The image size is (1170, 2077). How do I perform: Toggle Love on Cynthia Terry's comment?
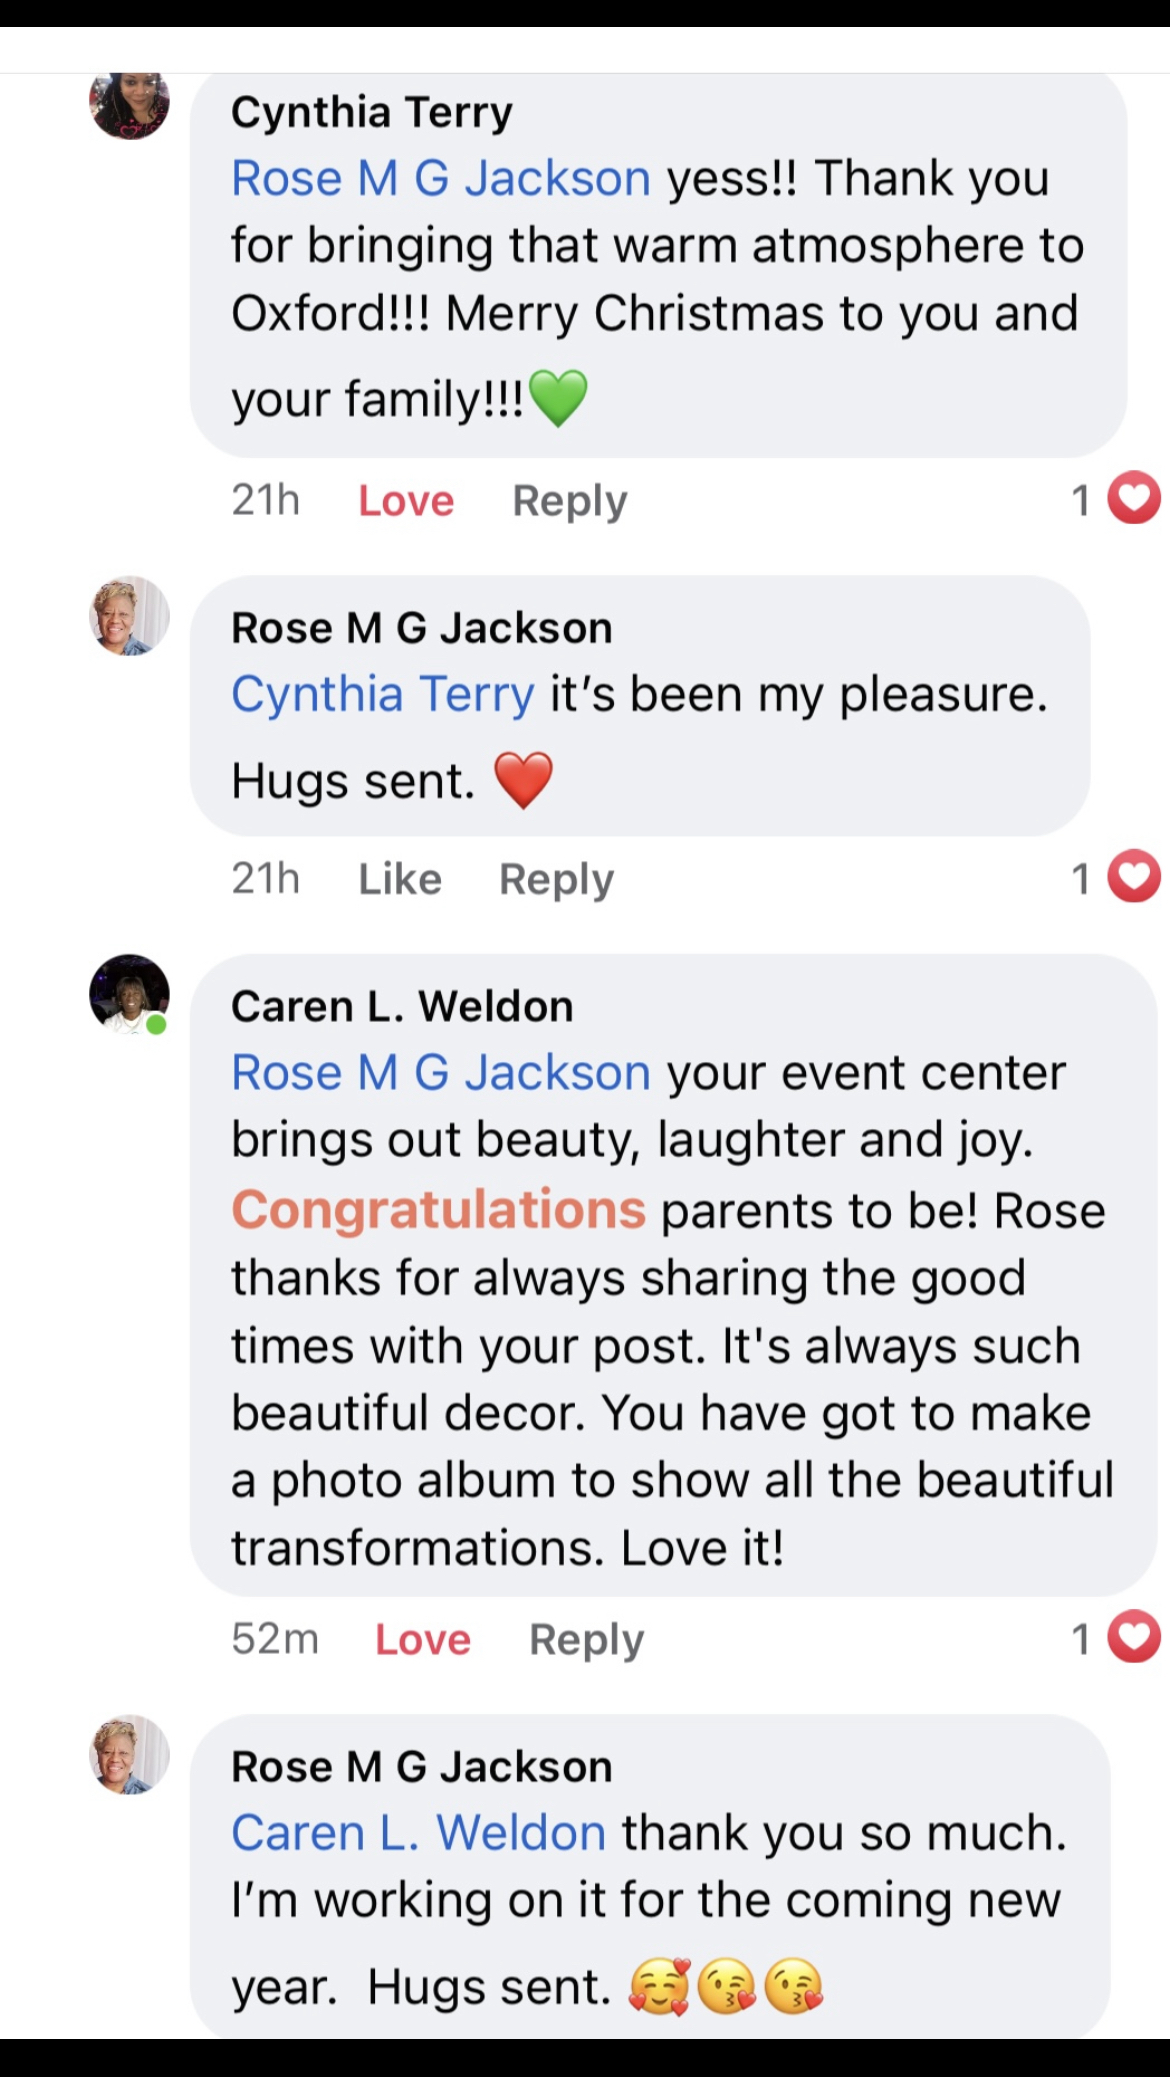coord(406,500)
